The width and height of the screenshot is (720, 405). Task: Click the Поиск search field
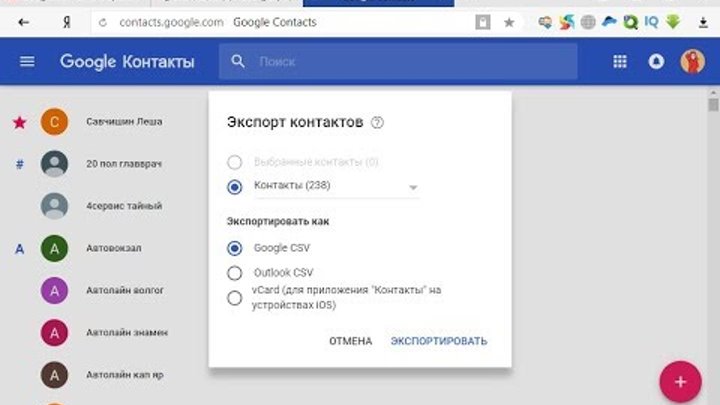click(400, 62)
